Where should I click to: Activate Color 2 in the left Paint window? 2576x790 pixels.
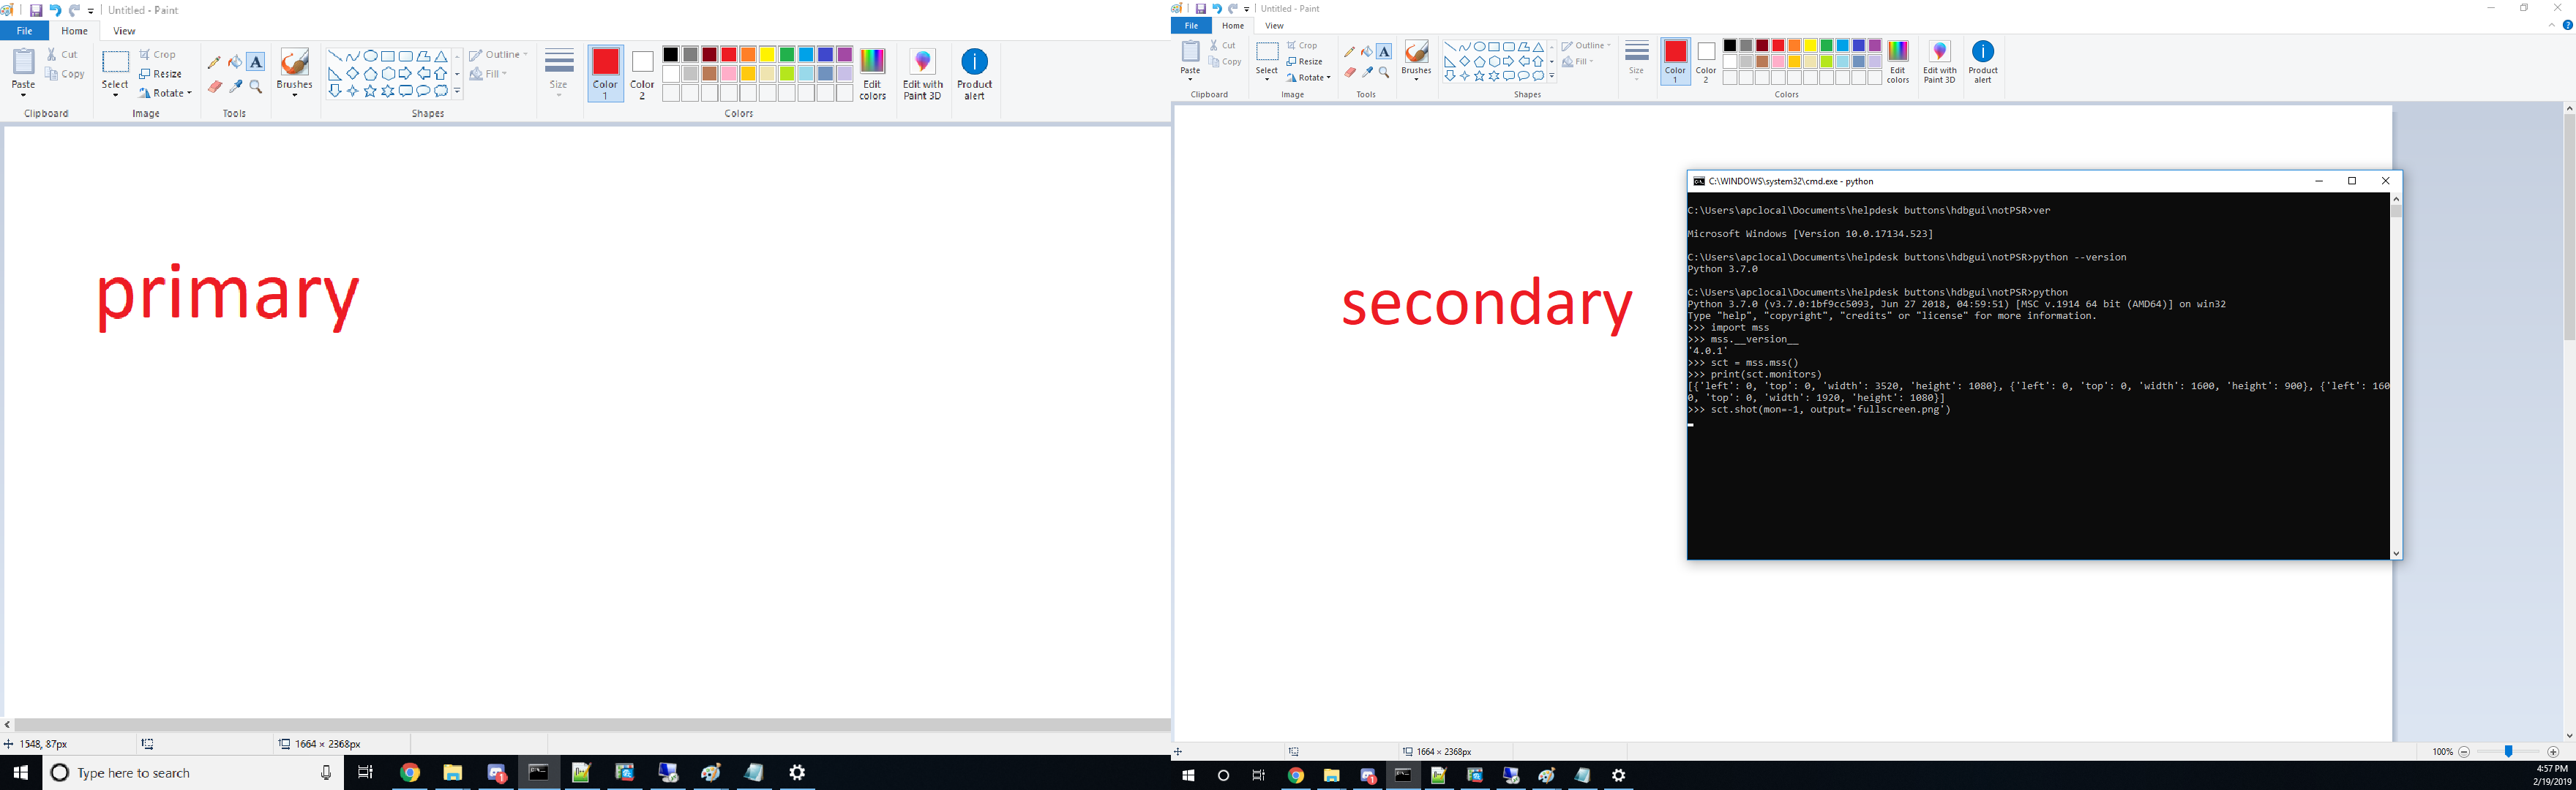pyautogui.click(x=642, y=73)
